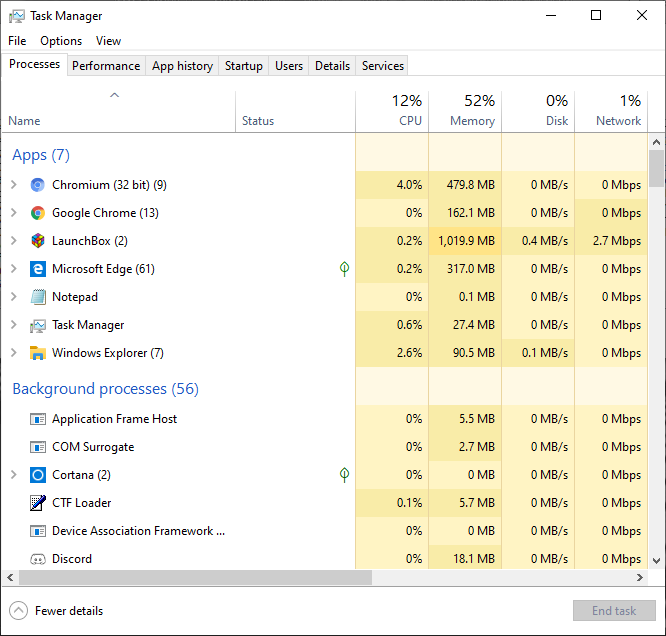
Task: Click the LaunchBox 2.7 Mbps network value
Action: 617,241
